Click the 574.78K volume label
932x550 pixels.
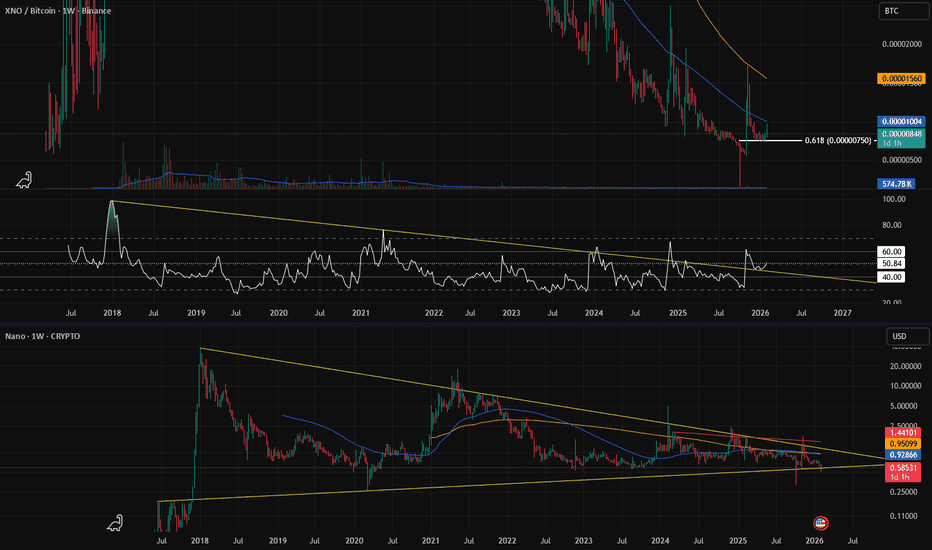[x=896, y=184]
